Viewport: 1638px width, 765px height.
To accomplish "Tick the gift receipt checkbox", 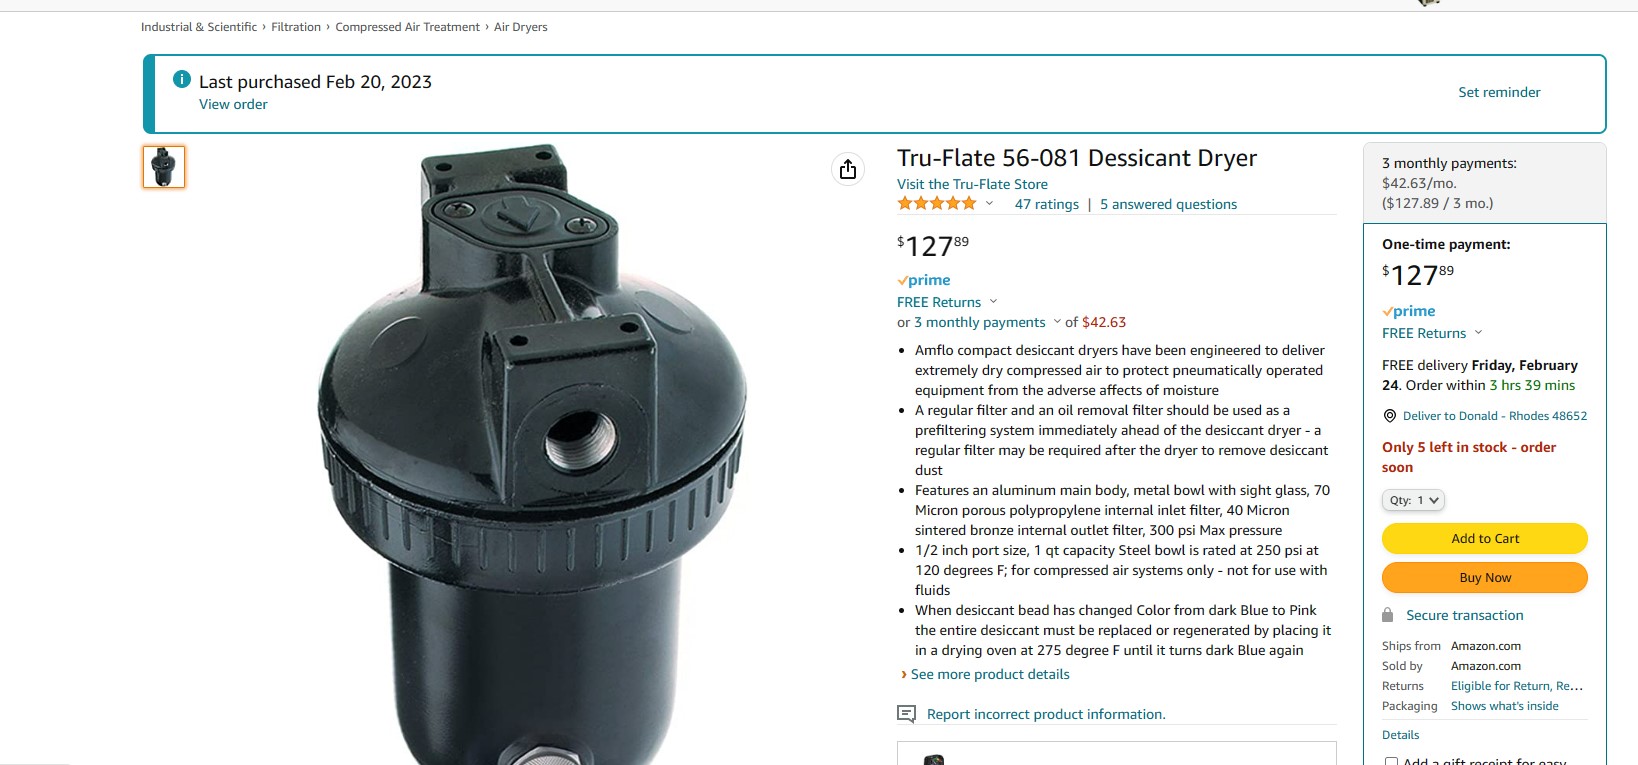I will [x=1391, y=761].
